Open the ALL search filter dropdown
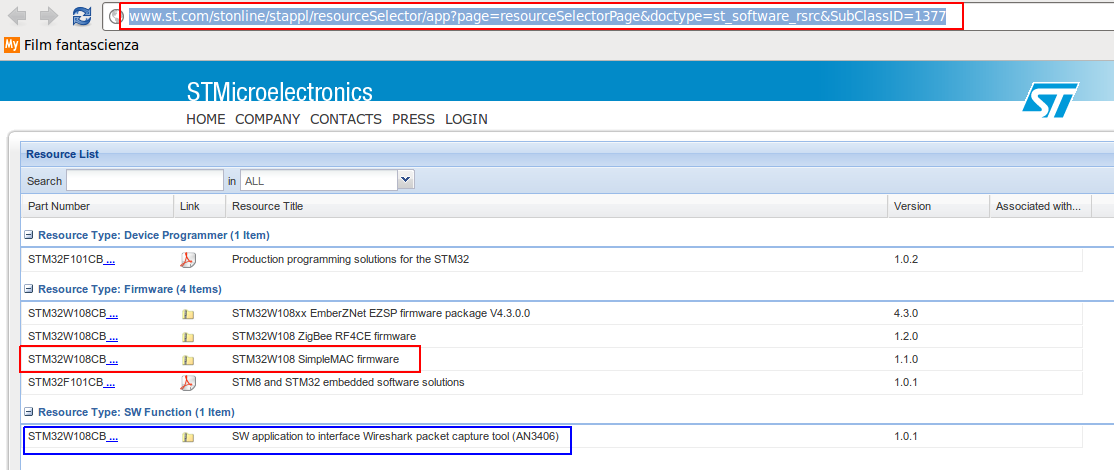The image size is (1114, 470). click(x=406, y=180)
